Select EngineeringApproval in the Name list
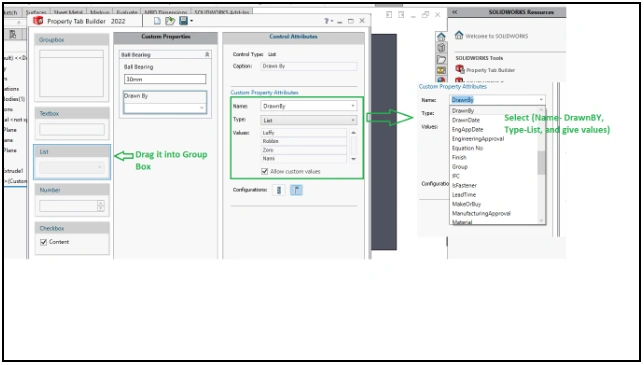The width and height of the screenshot is (644, 365). 478,139
